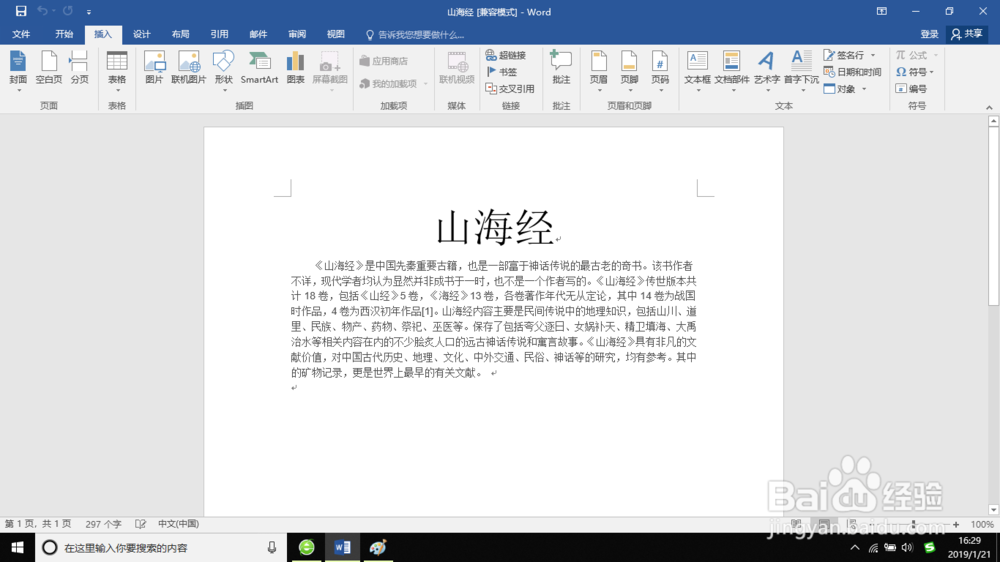Insert a page break (分页)

[79, 69]
